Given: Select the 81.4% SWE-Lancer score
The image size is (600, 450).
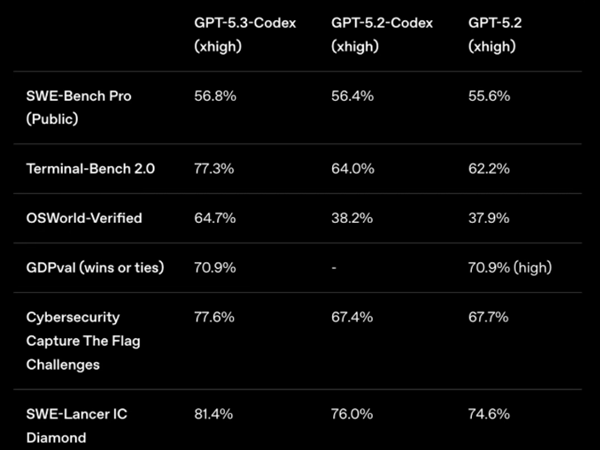Looking at the screenshot, I should [213, 413].
